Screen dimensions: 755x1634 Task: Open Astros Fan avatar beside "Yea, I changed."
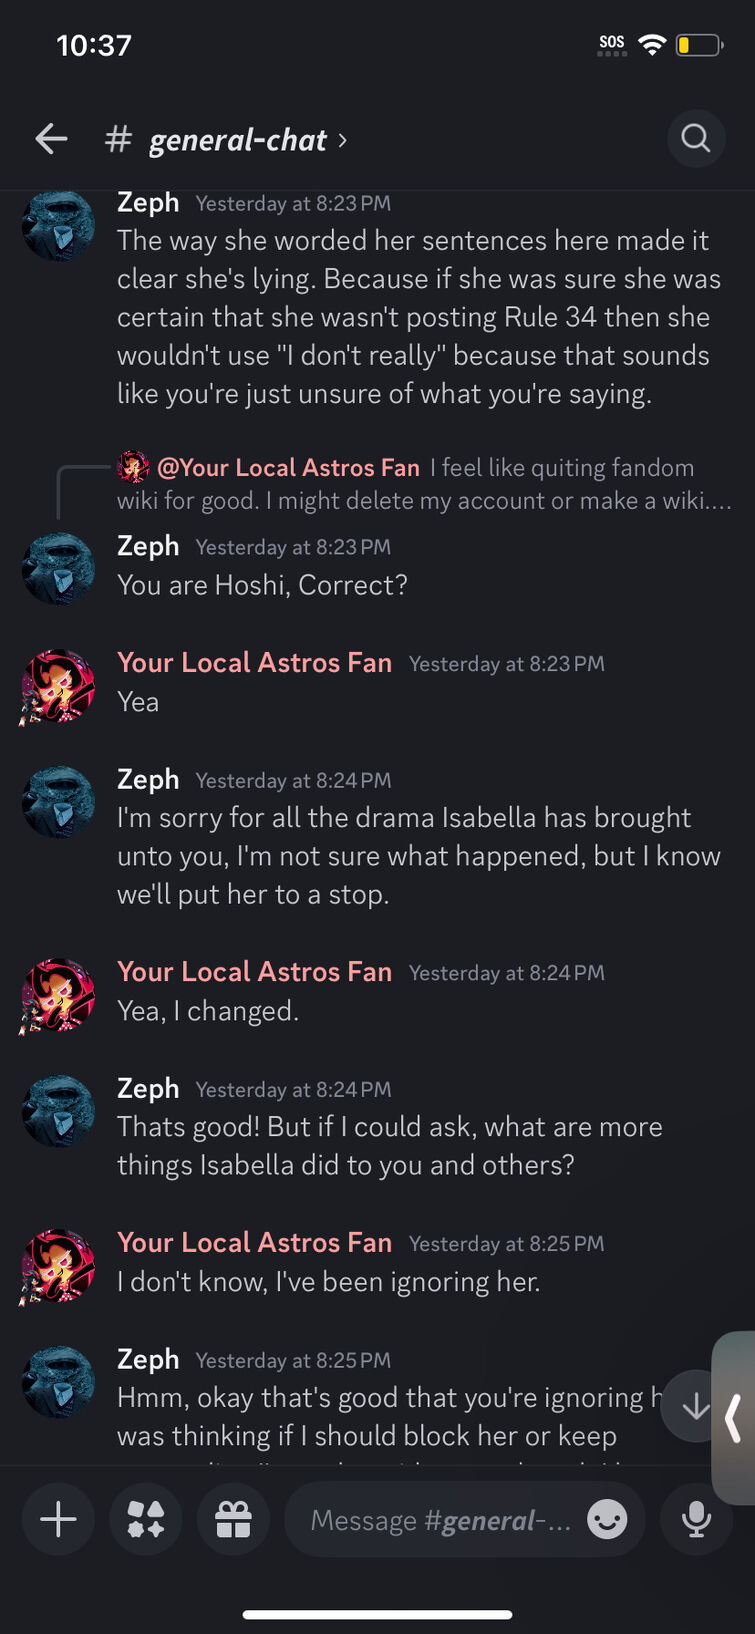(58, 995)
